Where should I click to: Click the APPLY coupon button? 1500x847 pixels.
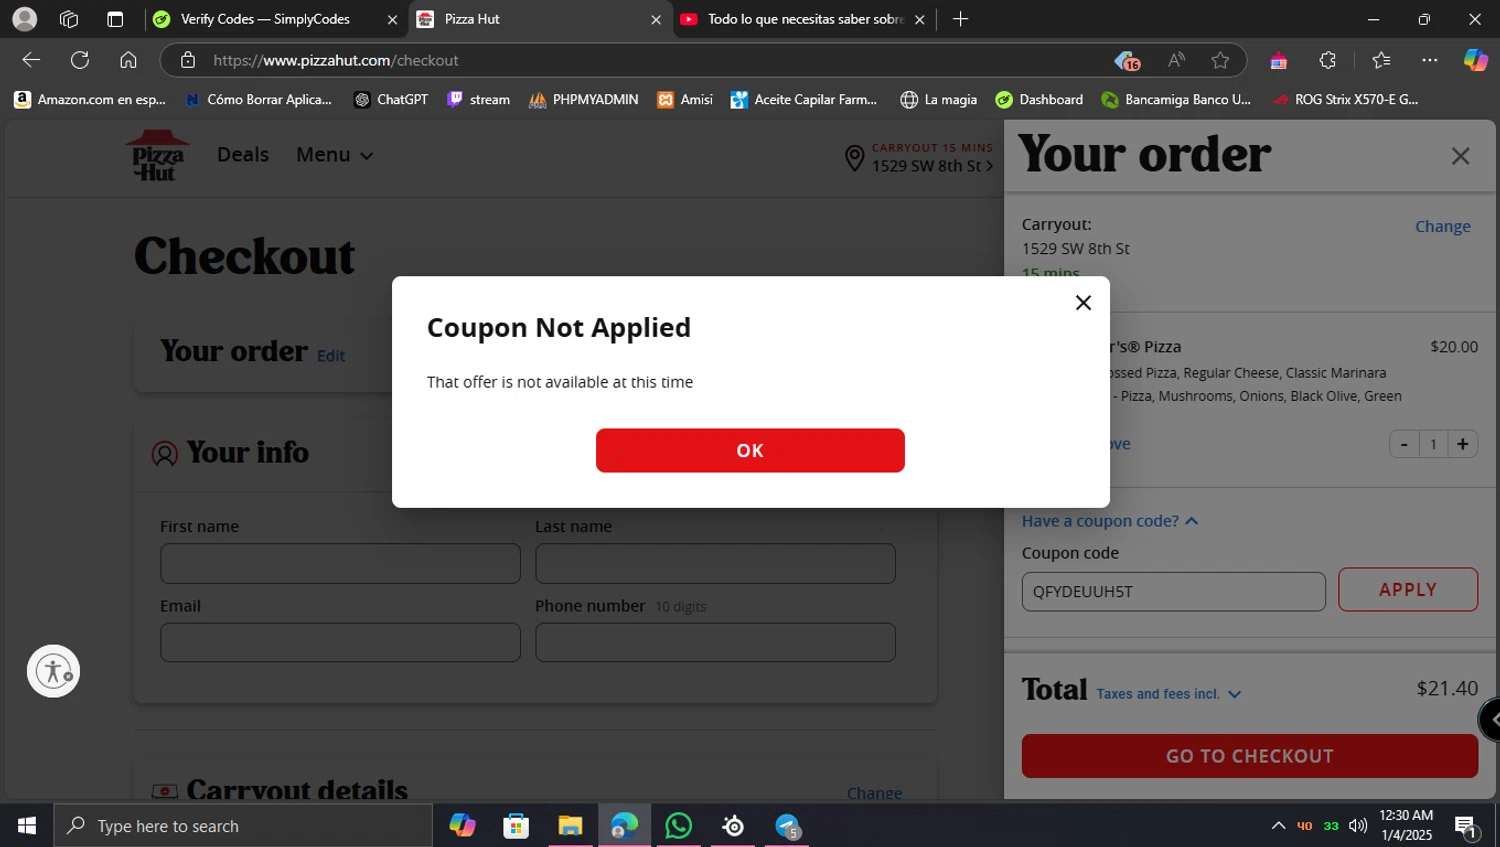tap(1408, 590)
